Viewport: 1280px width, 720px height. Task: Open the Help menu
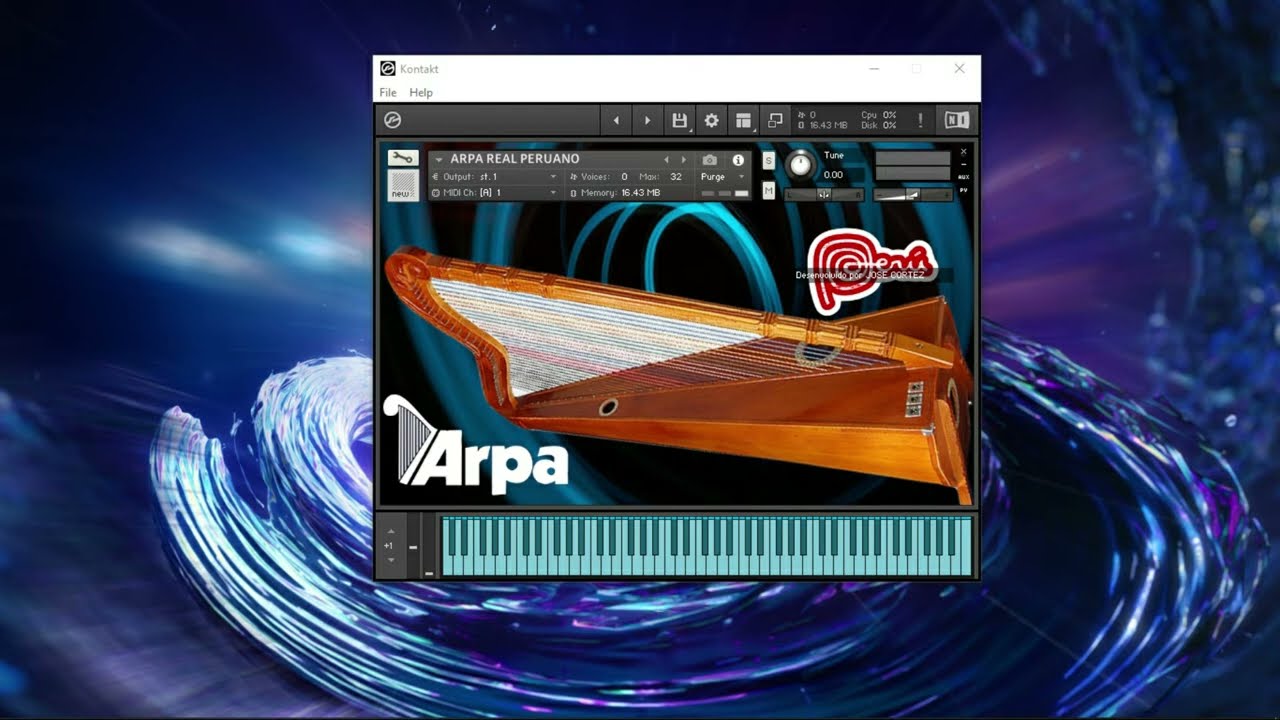click(x=421, y=92)
